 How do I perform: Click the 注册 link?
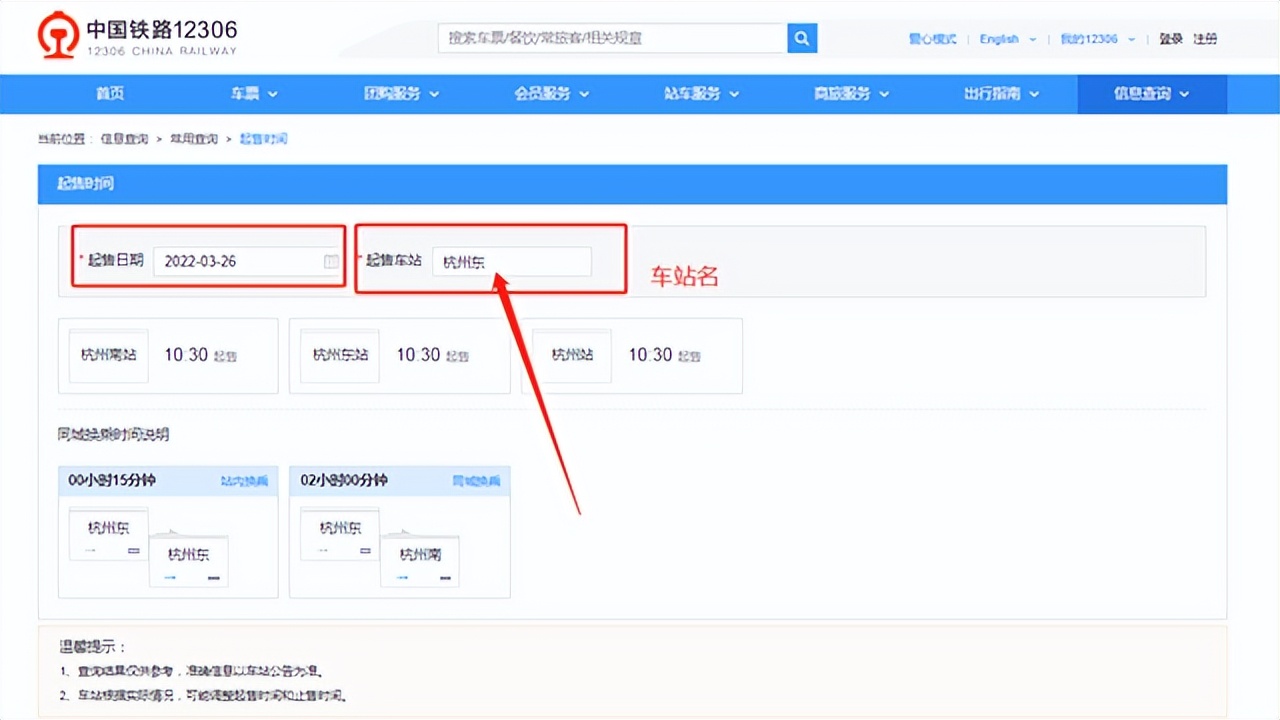coord(1206,39)
